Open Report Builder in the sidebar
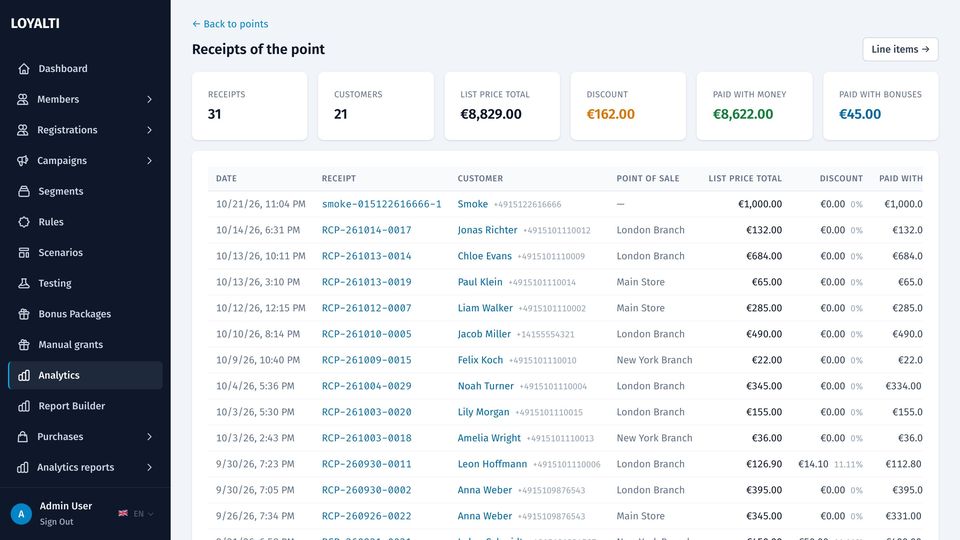Screen dimensions: 960x540 coord(85,406)
